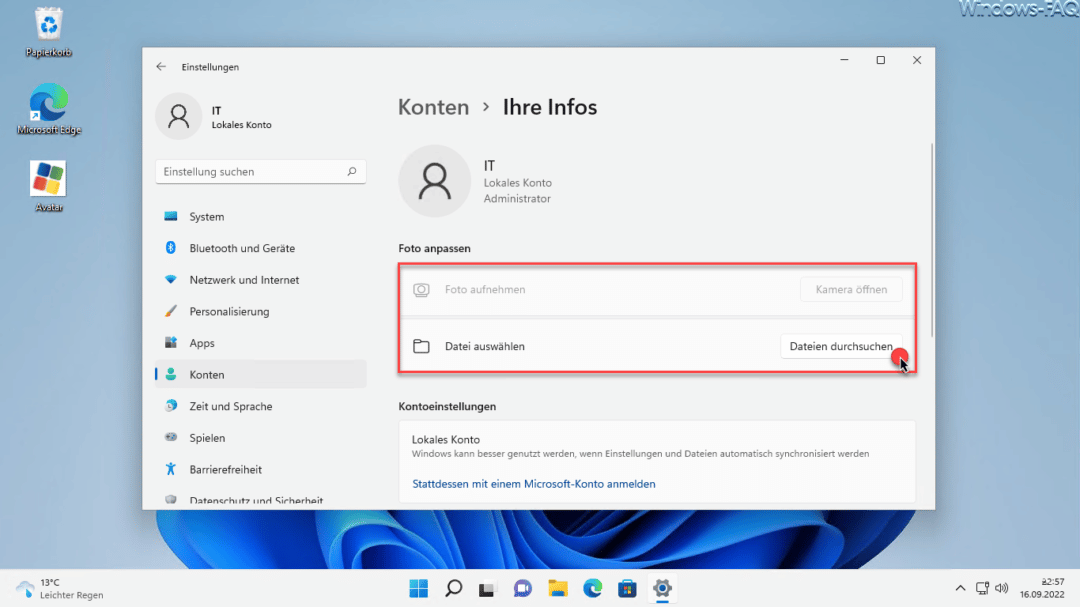Screen dimensions: 1080x607
Task: Click Stattdessen mit einem Microsoft-Konto anmelden
Action: [534, 484]
